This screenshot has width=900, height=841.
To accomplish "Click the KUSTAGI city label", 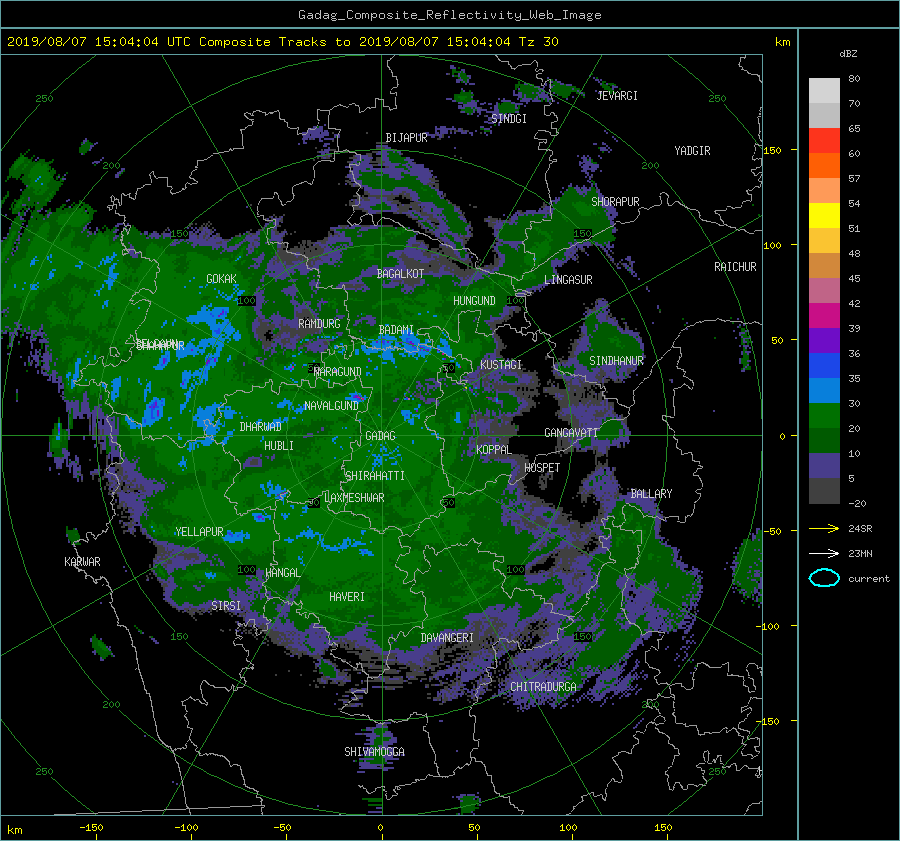I will coord(501,365).
